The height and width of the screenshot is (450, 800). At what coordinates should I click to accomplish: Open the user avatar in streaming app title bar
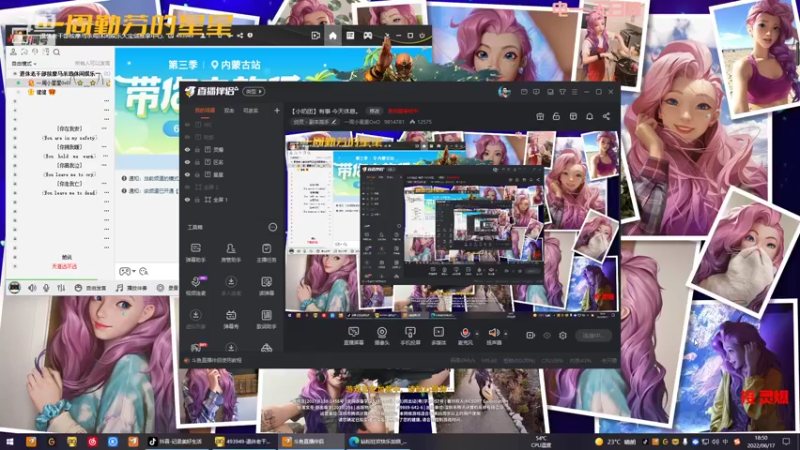pos(504,92)
